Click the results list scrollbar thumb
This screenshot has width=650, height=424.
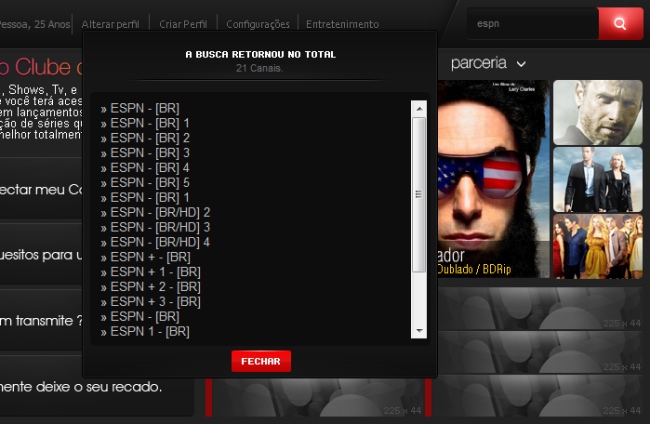tap(419, 194)
